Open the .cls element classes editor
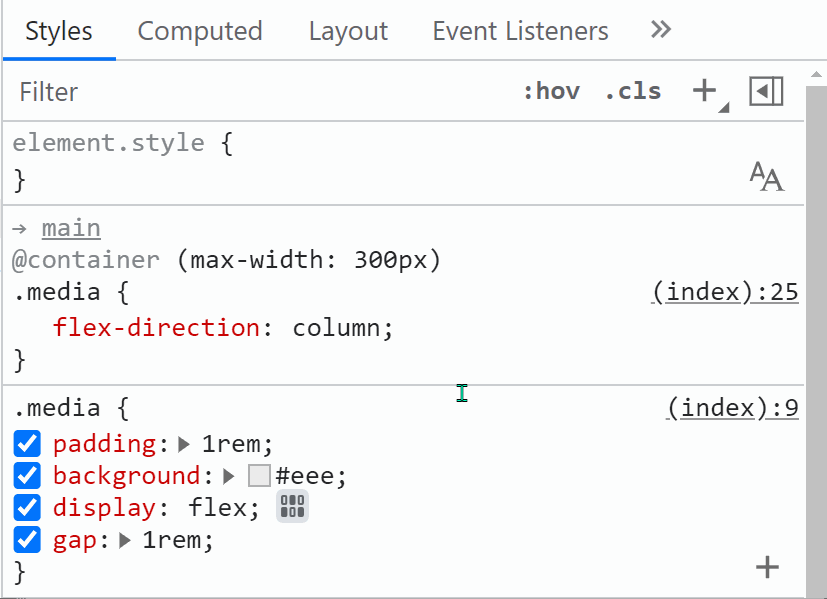The height and width of the screenshot is (599, 827). click(632, 91)
